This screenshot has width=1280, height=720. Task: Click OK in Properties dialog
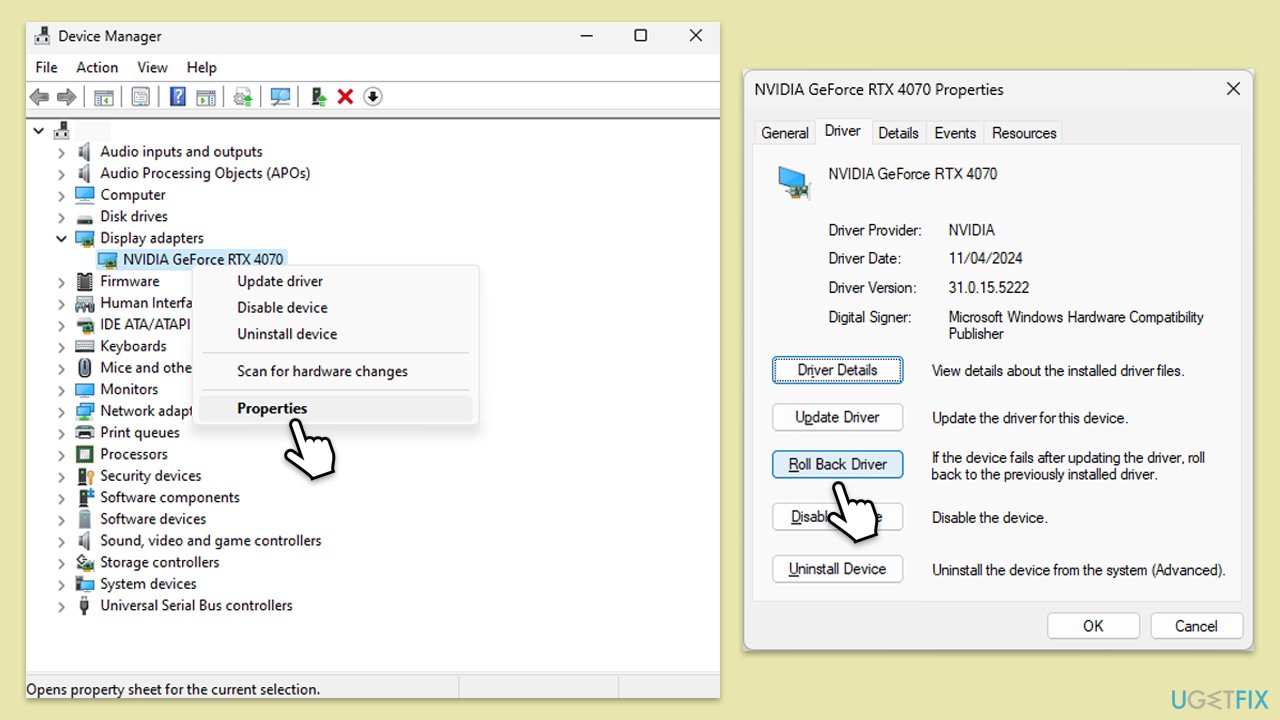click(x=1093, y=626)
